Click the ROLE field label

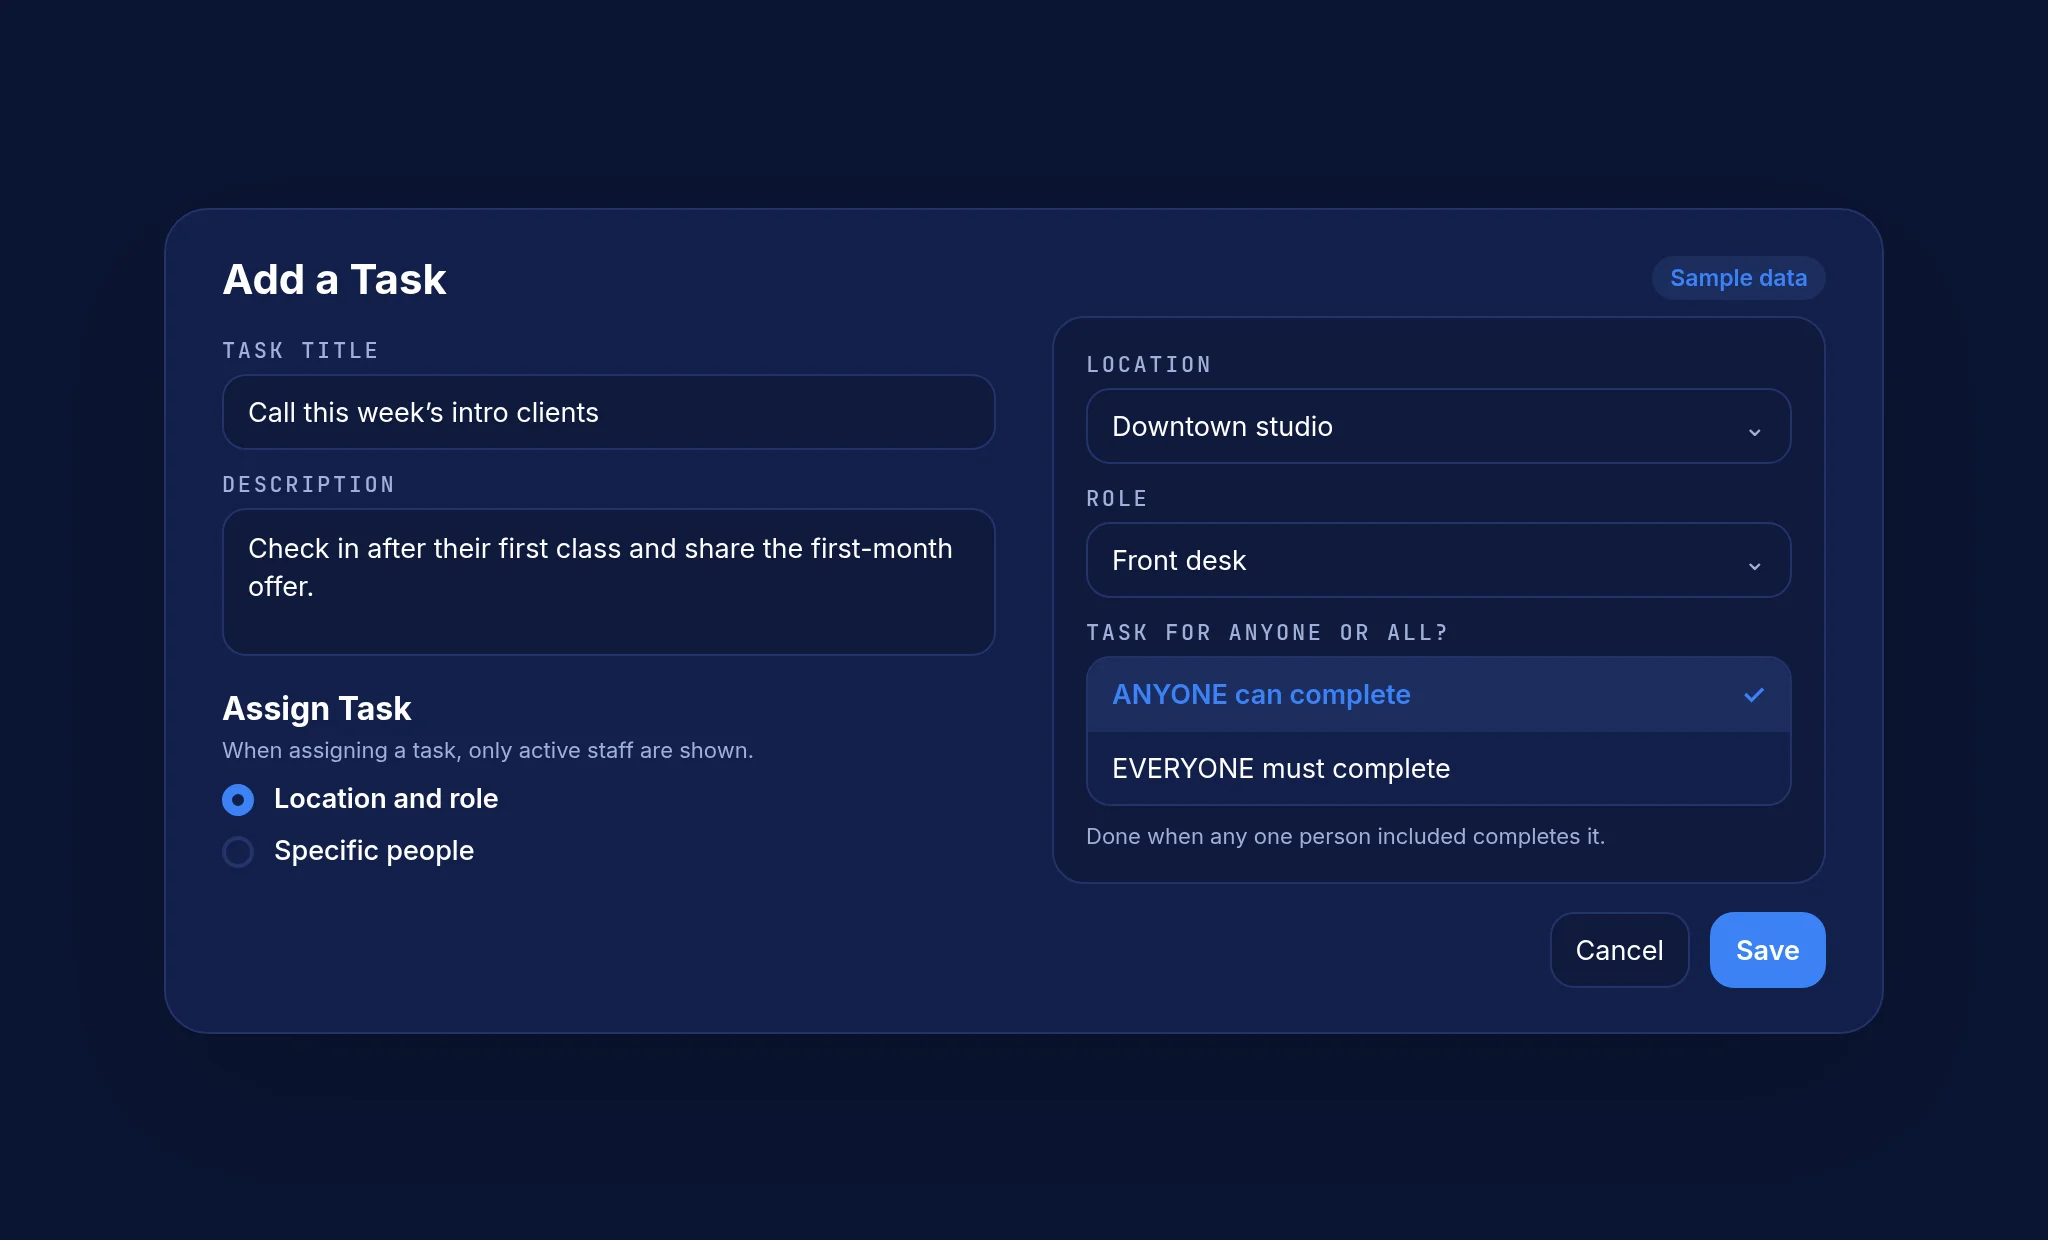click(x=1117, y=499)
